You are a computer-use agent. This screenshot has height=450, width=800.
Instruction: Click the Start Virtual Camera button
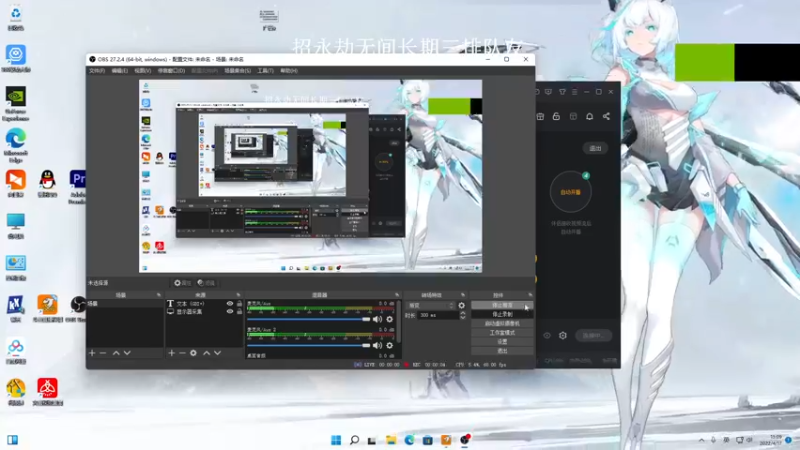(502, 323)
